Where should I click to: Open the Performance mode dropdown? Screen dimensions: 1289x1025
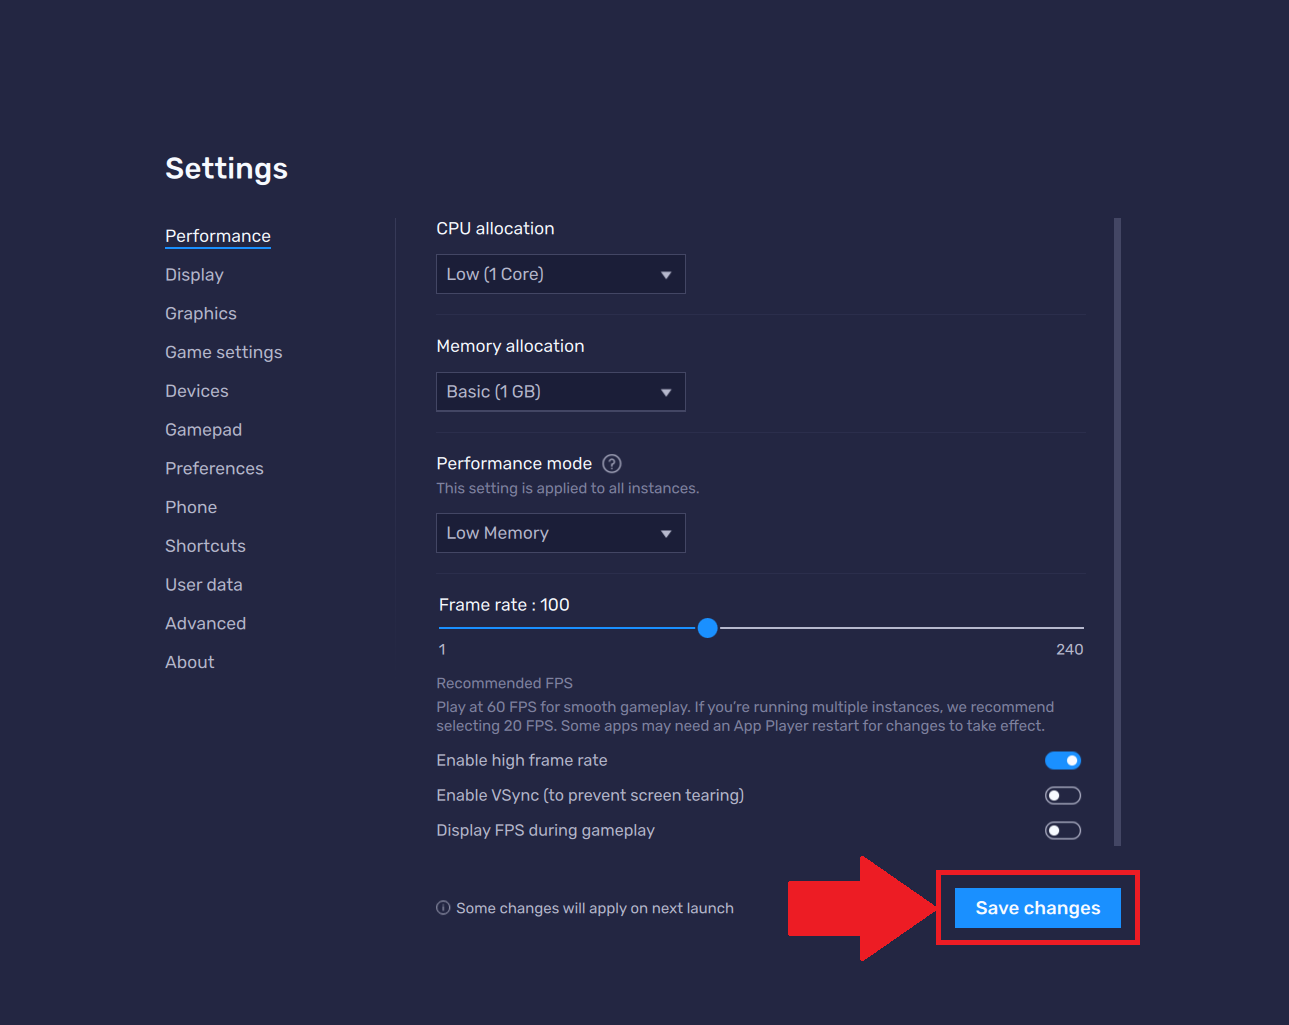(560, 533)
